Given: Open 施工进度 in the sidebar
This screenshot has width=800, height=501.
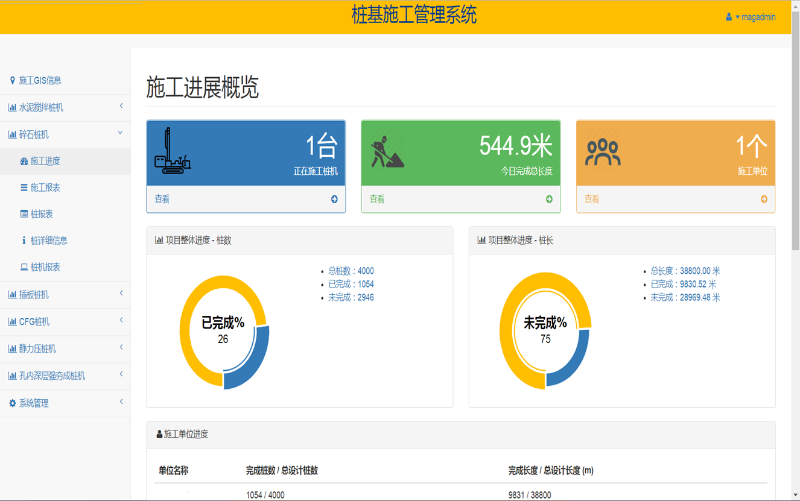Looking at the screenshot, I should pos(45,161).
